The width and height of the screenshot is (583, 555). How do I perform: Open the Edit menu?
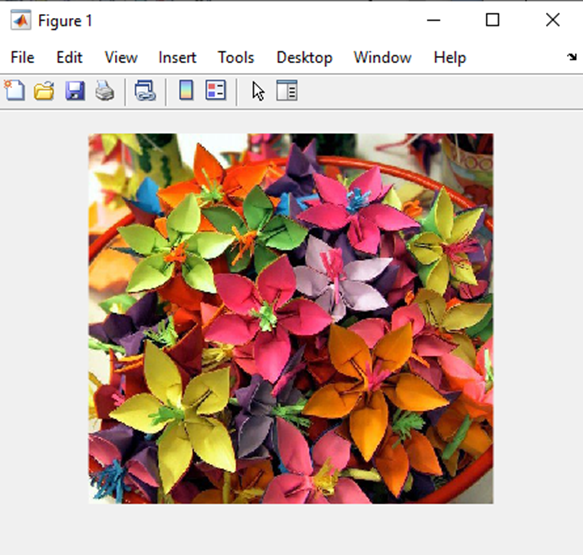tap(69, 58)
